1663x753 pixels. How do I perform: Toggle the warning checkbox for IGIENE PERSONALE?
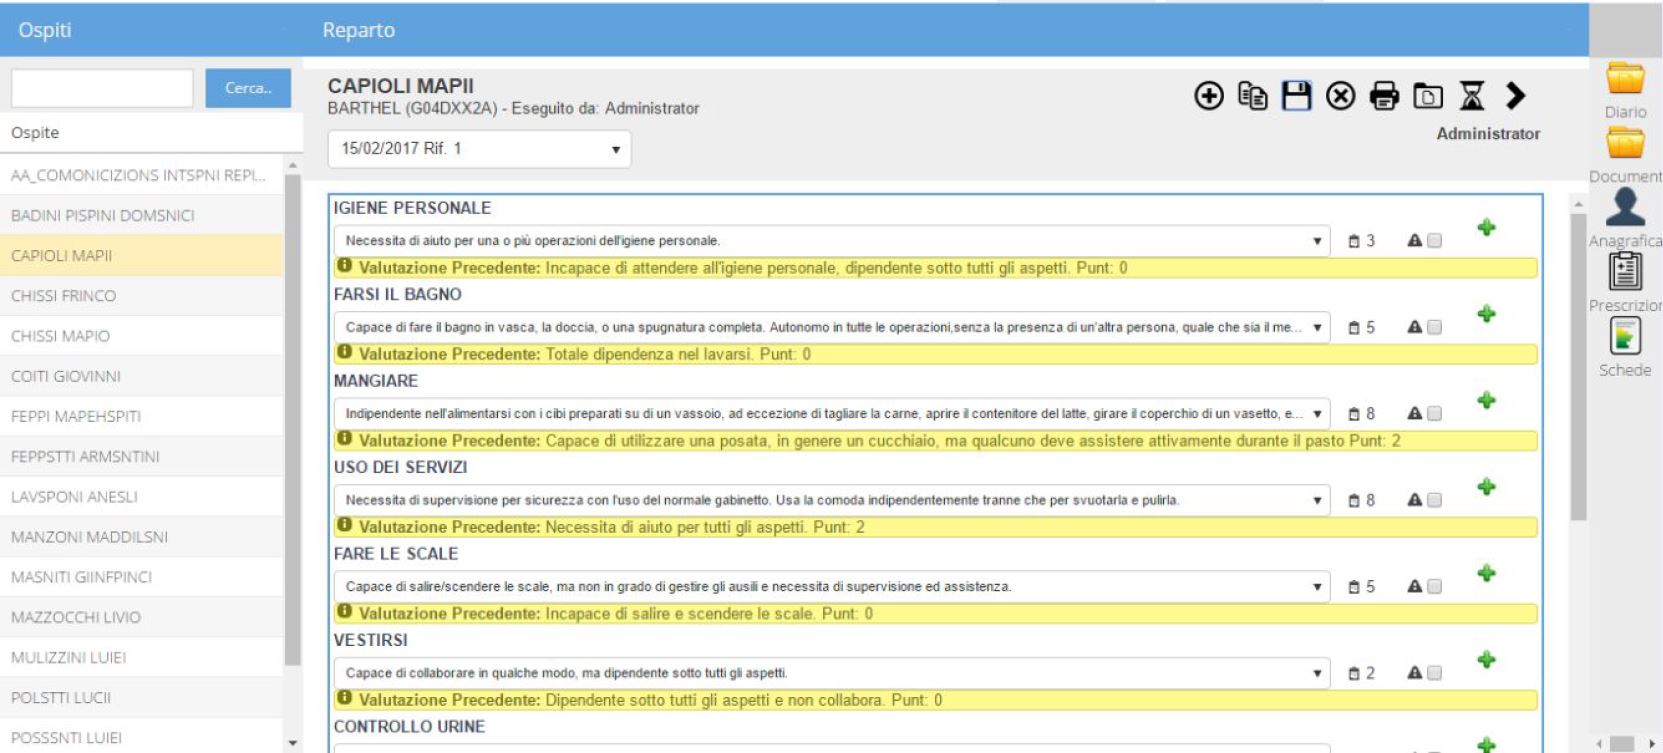(1435, 241)
